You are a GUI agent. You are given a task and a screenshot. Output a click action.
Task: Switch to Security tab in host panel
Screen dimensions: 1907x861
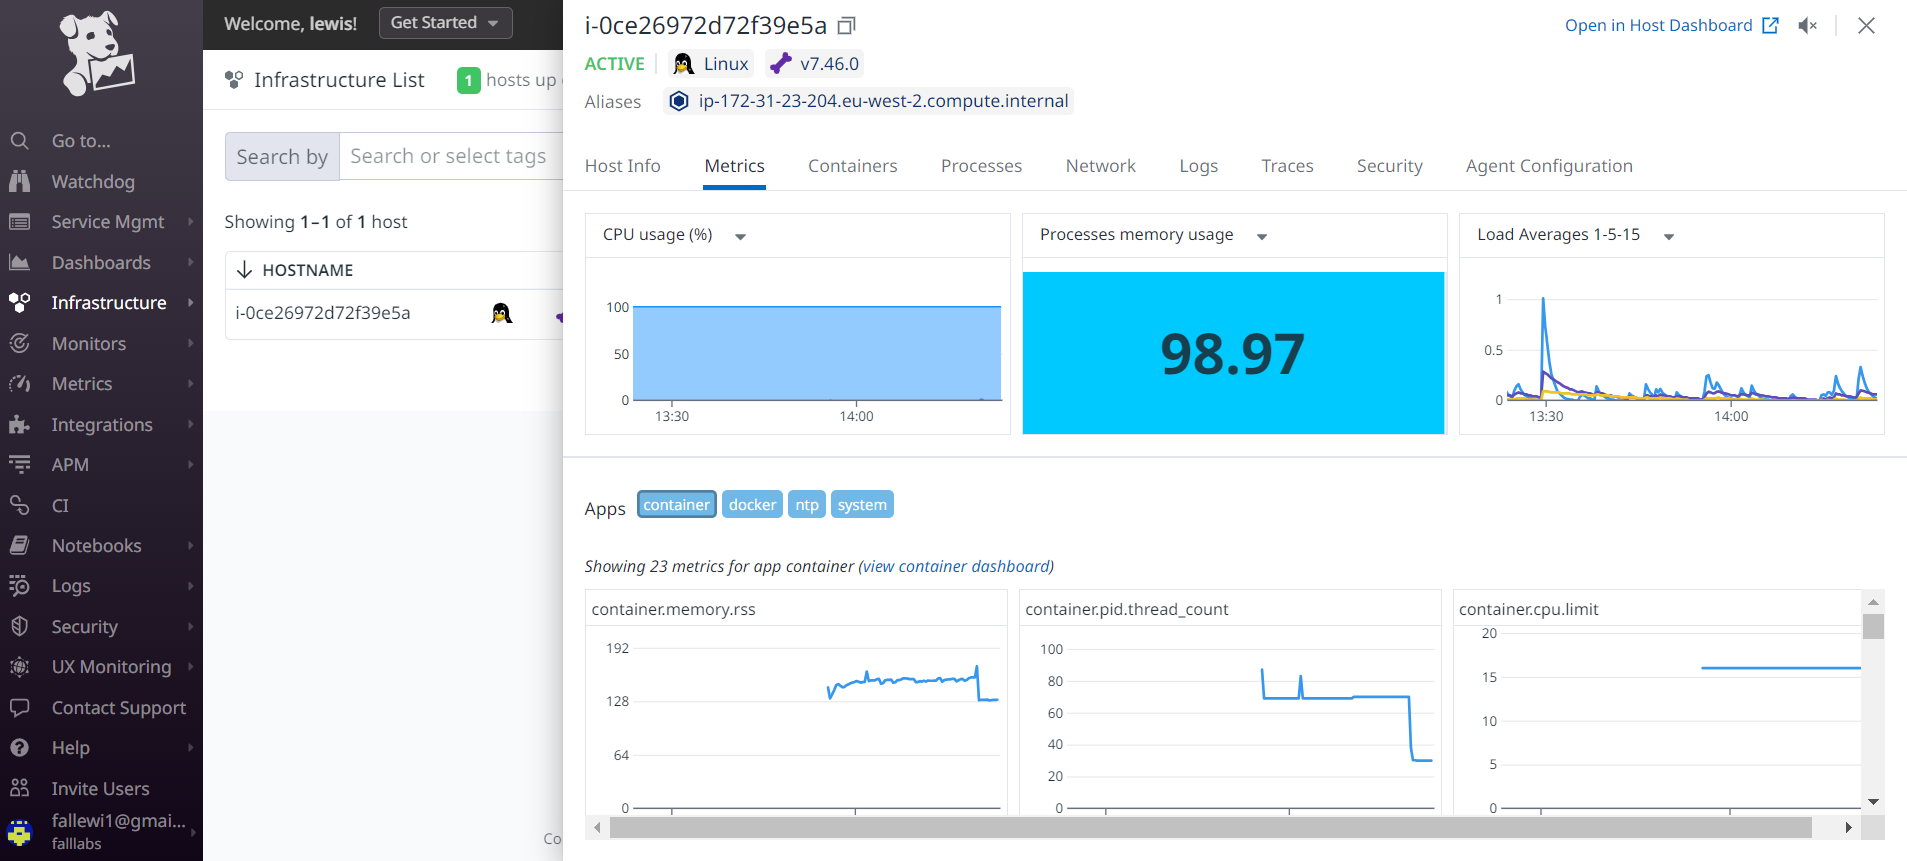tap(1389, 166)
